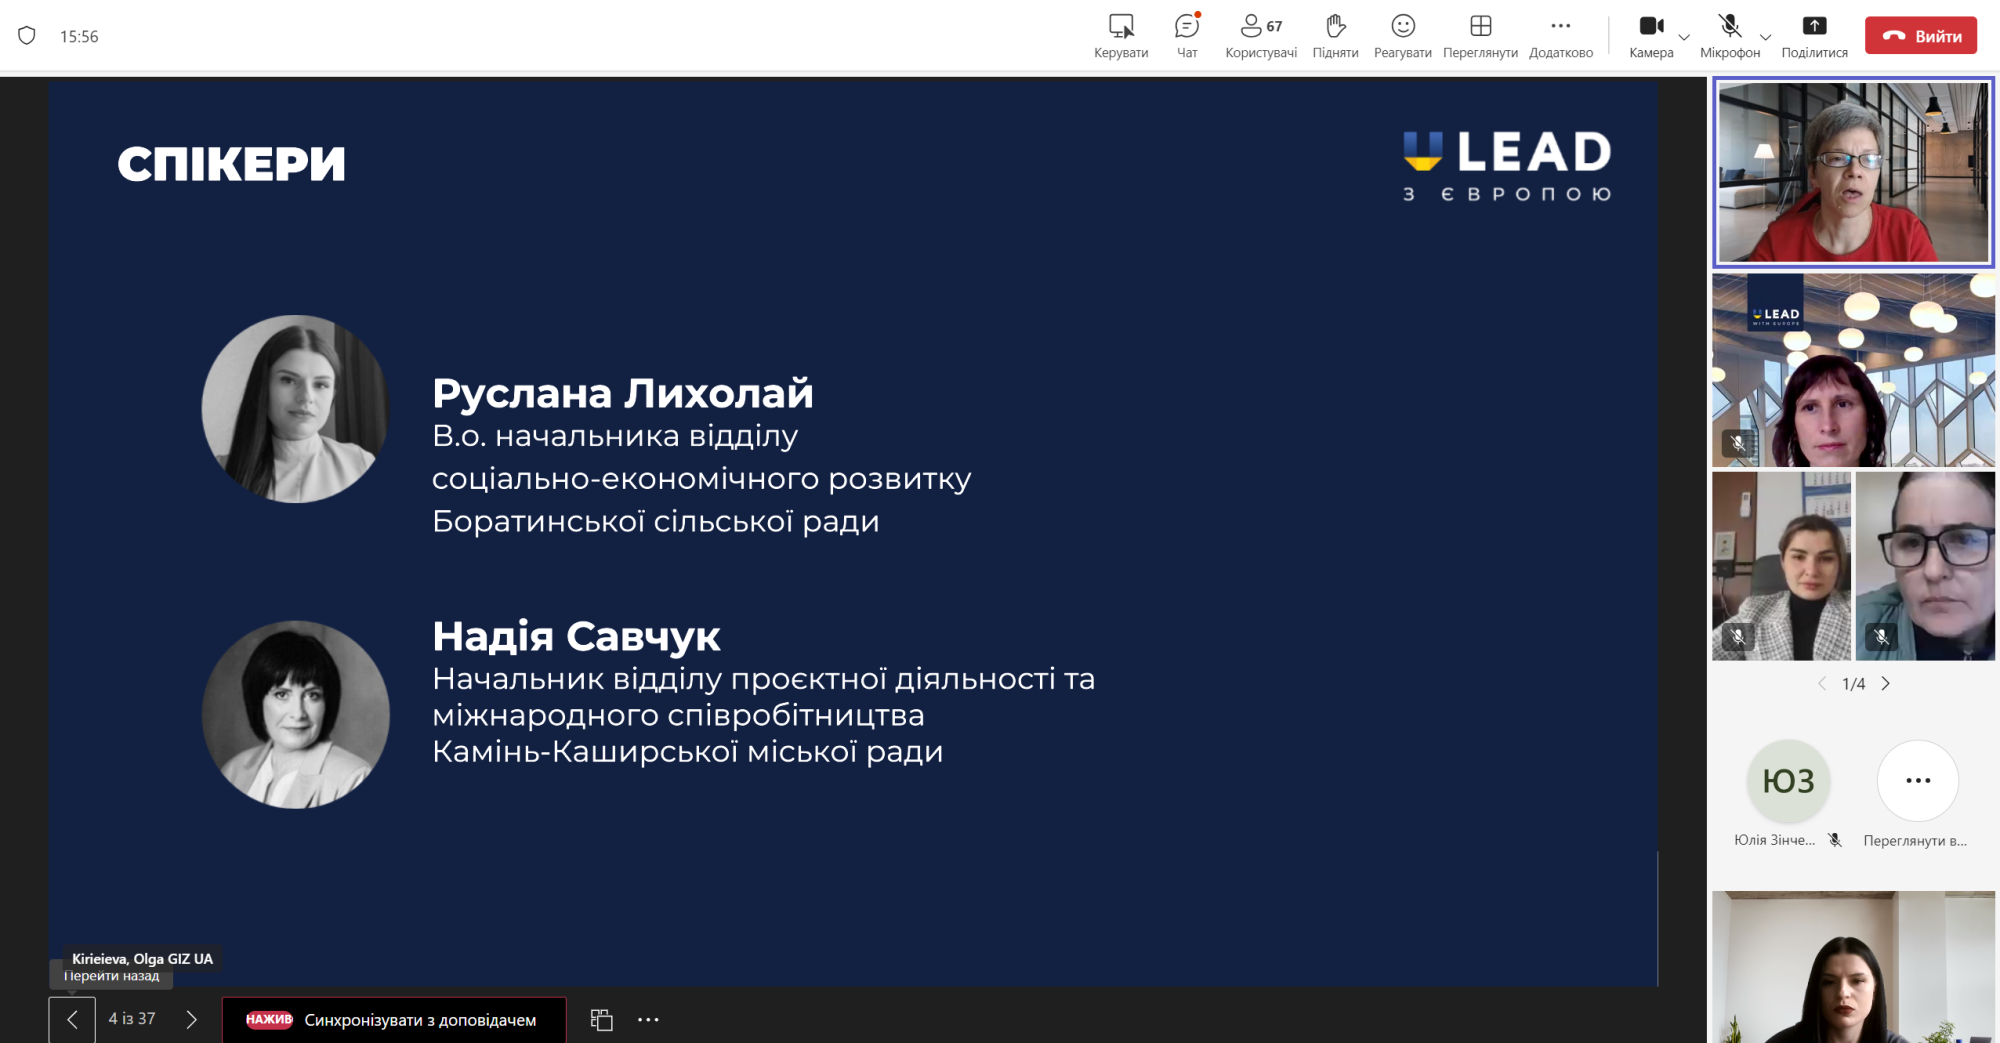The width and height of the screenshot is (2000, 1043).
Task: Open Додатково more actions menu
Action: point(1560,35)
